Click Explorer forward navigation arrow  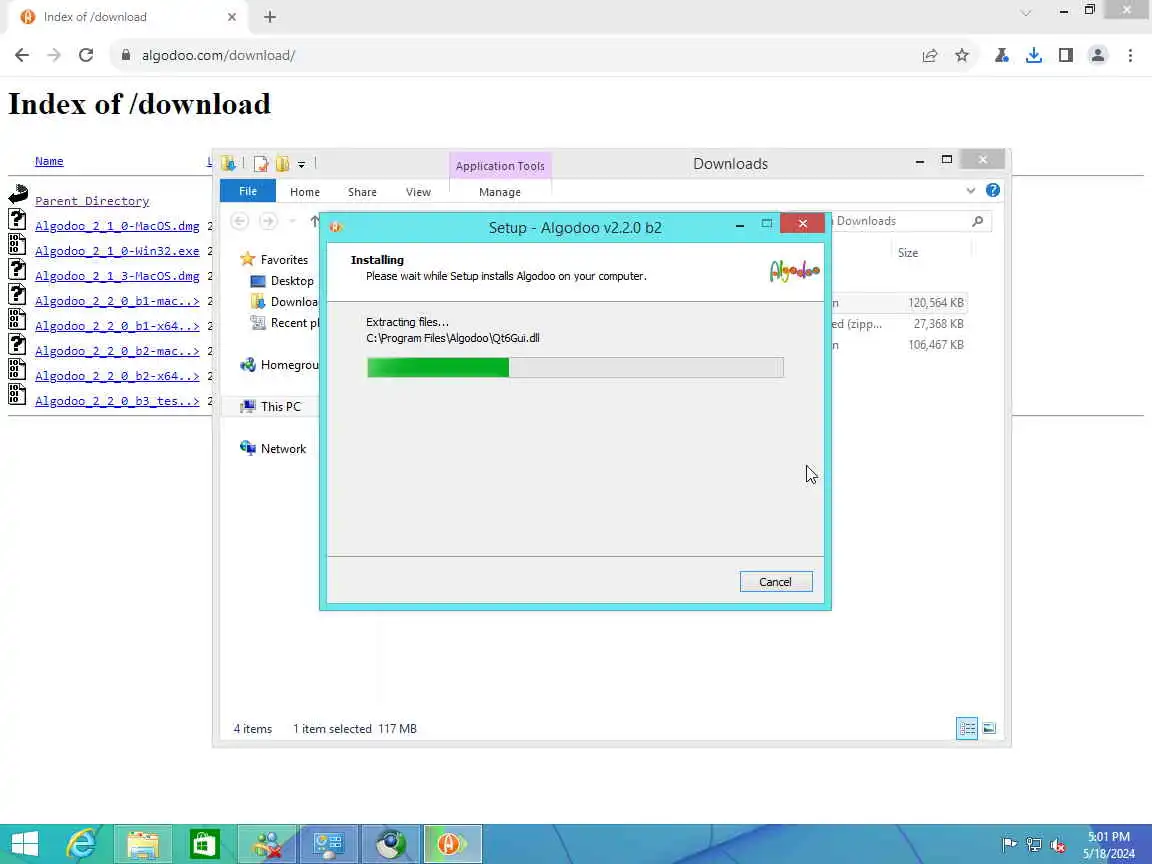[268, 221]
